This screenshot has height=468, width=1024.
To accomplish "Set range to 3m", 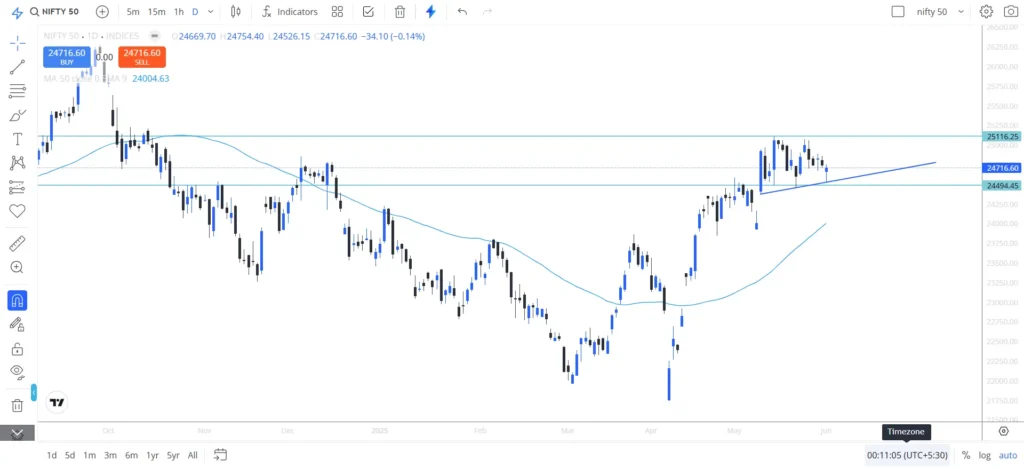I will [110, 456].
